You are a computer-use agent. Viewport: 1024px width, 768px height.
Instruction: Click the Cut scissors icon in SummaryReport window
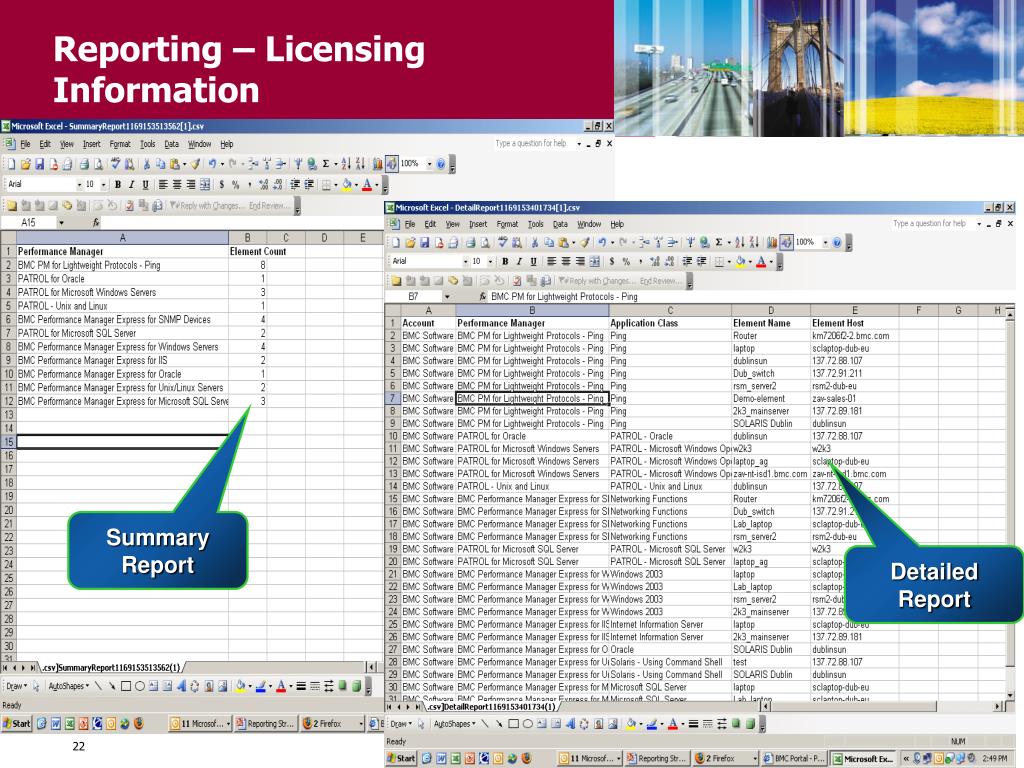pos(147,164)
